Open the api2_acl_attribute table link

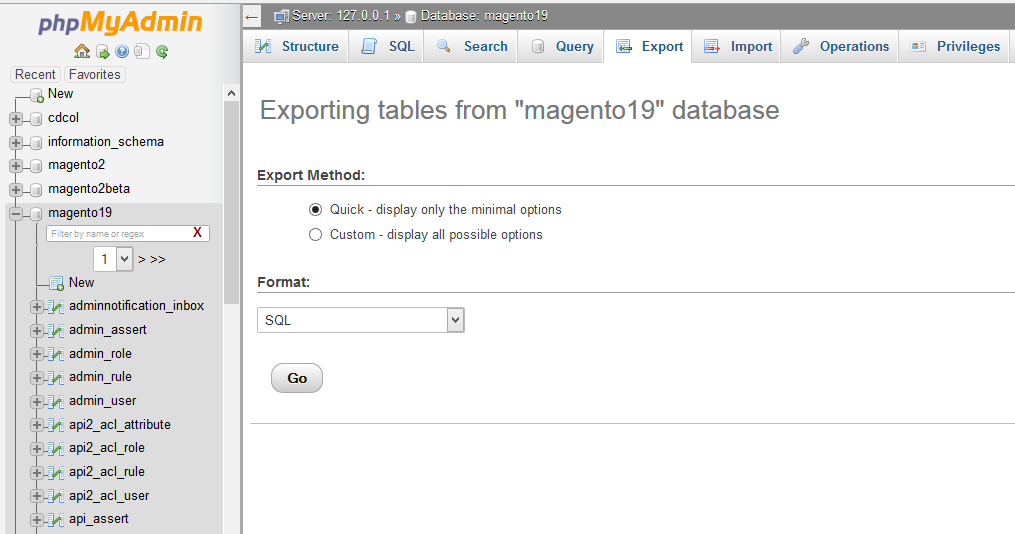pos(120,425)
